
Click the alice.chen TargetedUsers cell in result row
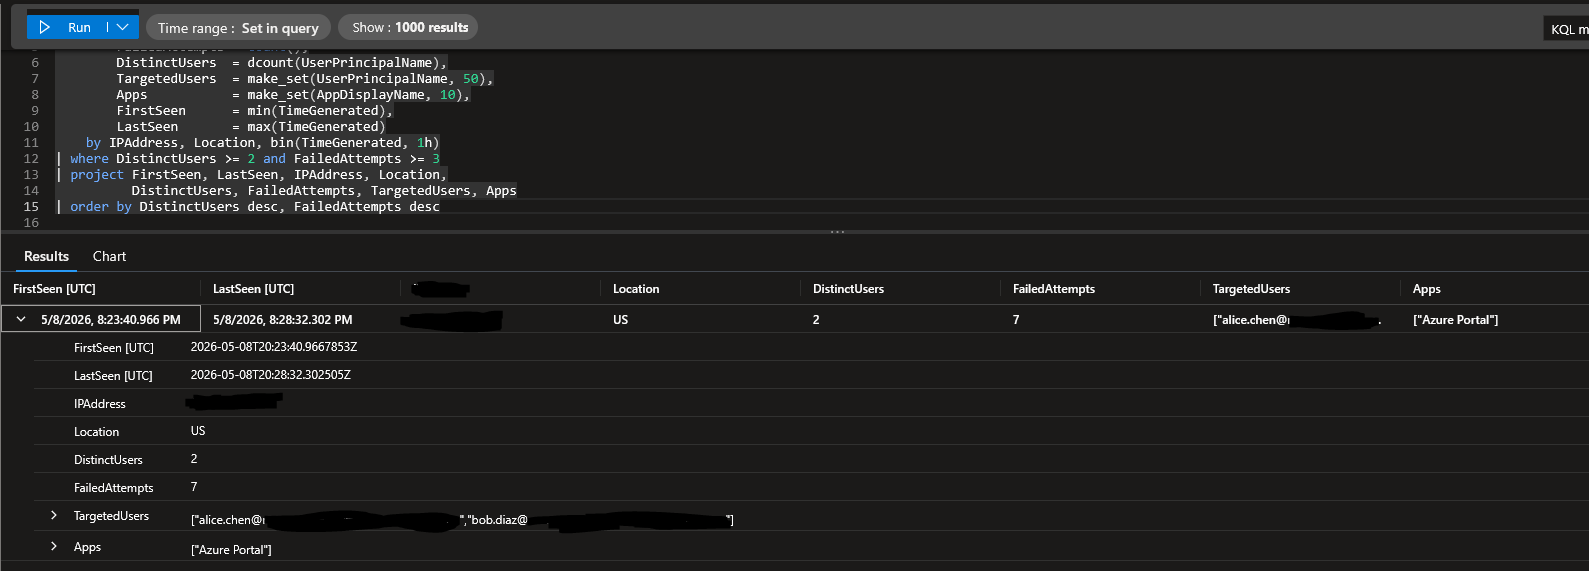(x=1296, y=320)
